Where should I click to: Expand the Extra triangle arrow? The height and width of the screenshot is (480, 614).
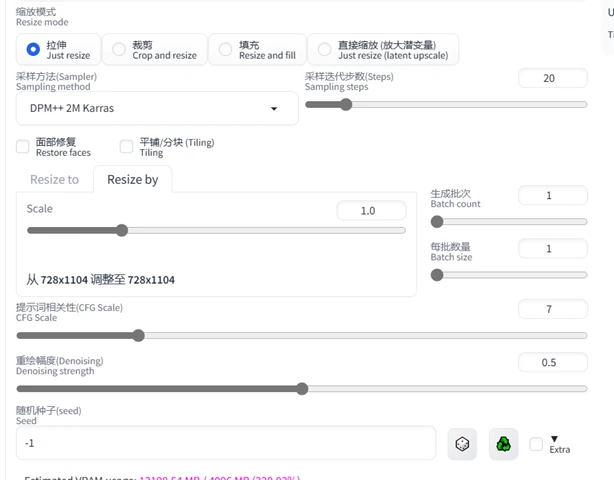(x=554, y=439)
